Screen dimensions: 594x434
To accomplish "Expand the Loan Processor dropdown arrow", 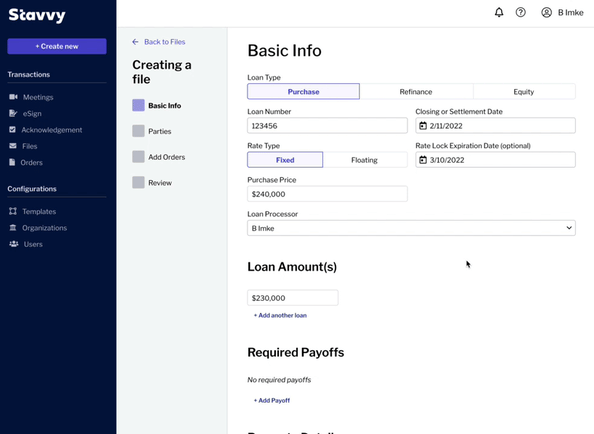I will [569, 228].
